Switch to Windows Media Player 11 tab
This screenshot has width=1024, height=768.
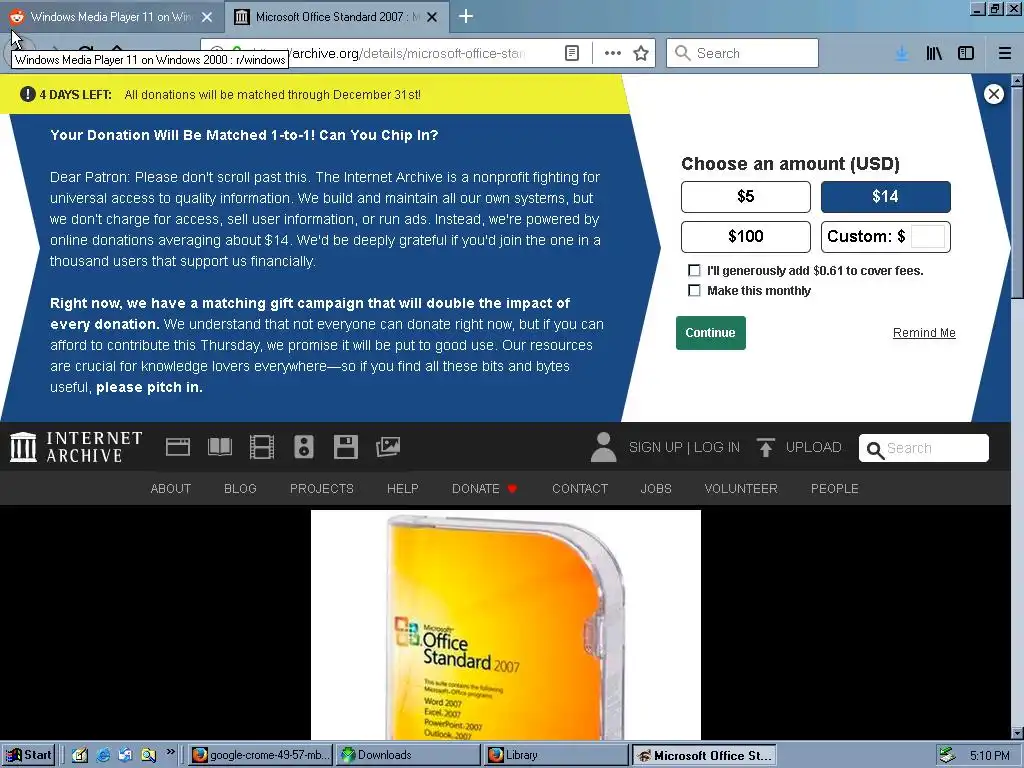(x=112, y=17)
